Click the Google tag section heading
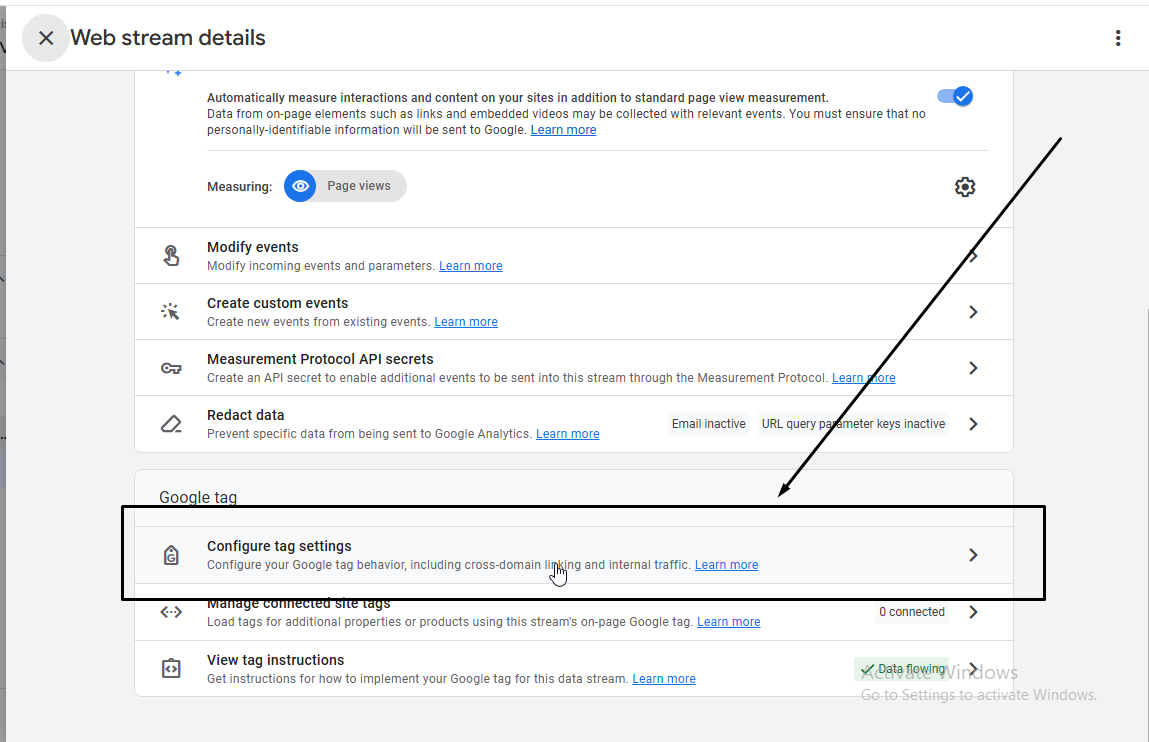This screenshot has width=1149, height=742. 198,497
